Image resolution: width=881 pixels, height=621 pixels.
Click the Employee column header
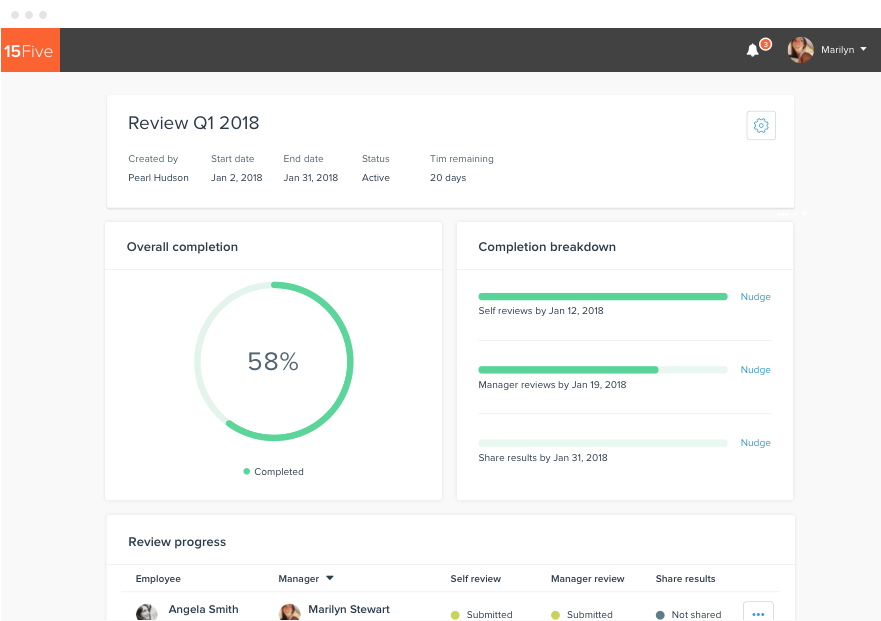pos(158,579)
